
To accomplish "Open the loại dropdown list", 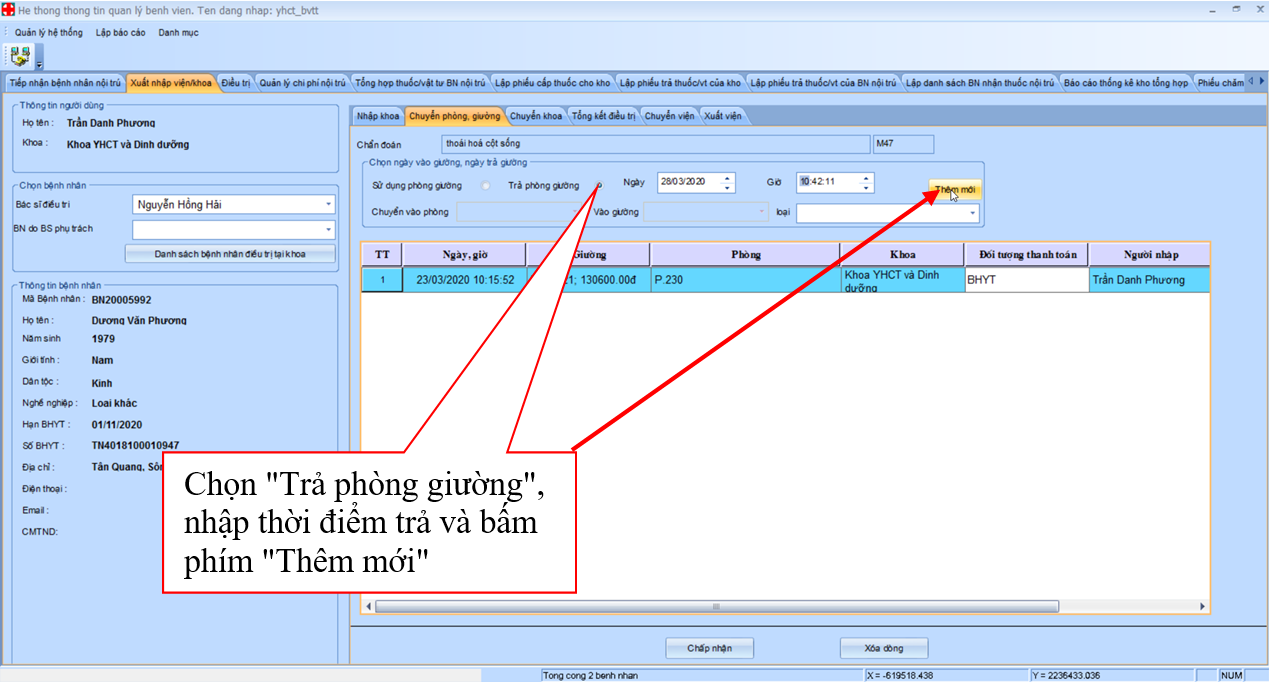I will (x=972, y=213).
